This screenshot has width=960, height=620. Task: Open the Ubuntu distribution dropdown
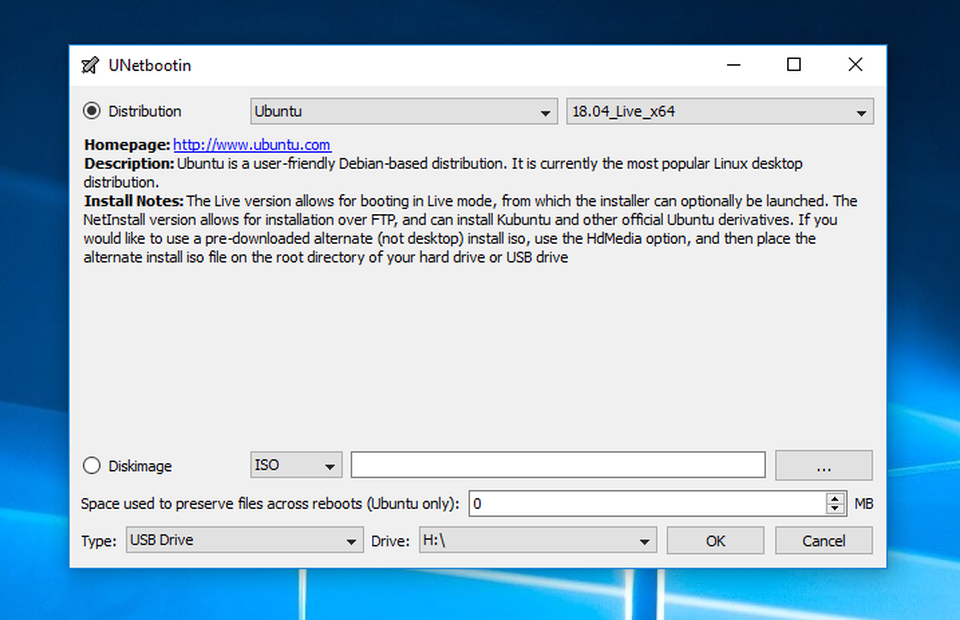403,111
